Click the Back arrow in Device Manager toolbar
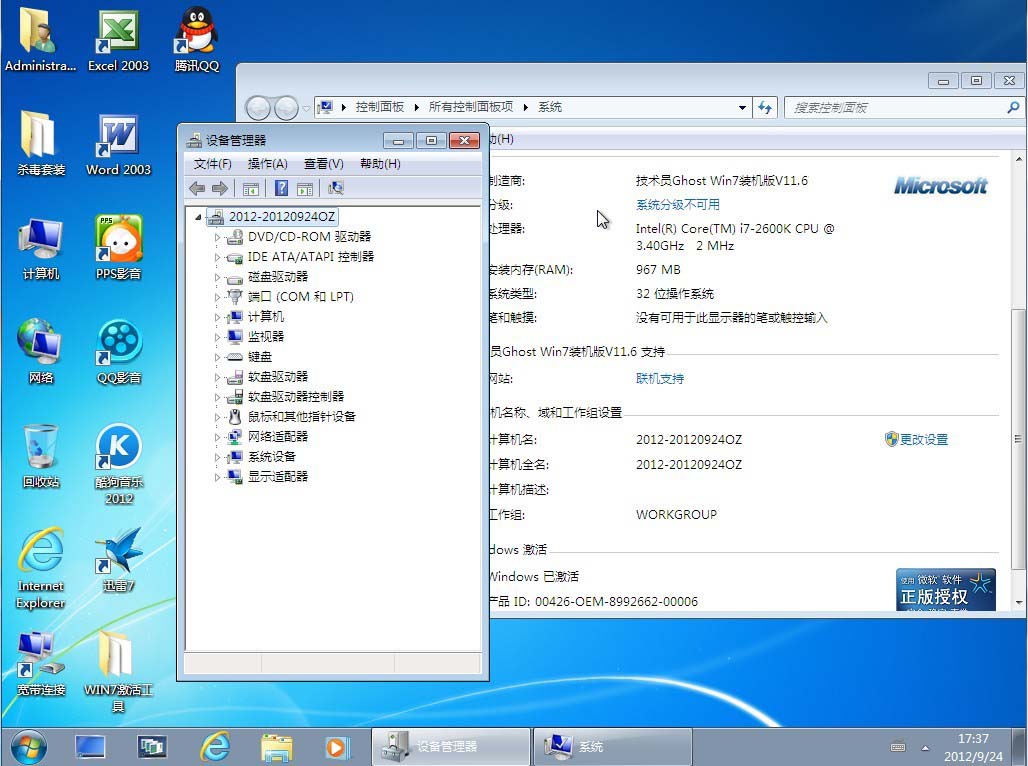 tap(197, 189)
